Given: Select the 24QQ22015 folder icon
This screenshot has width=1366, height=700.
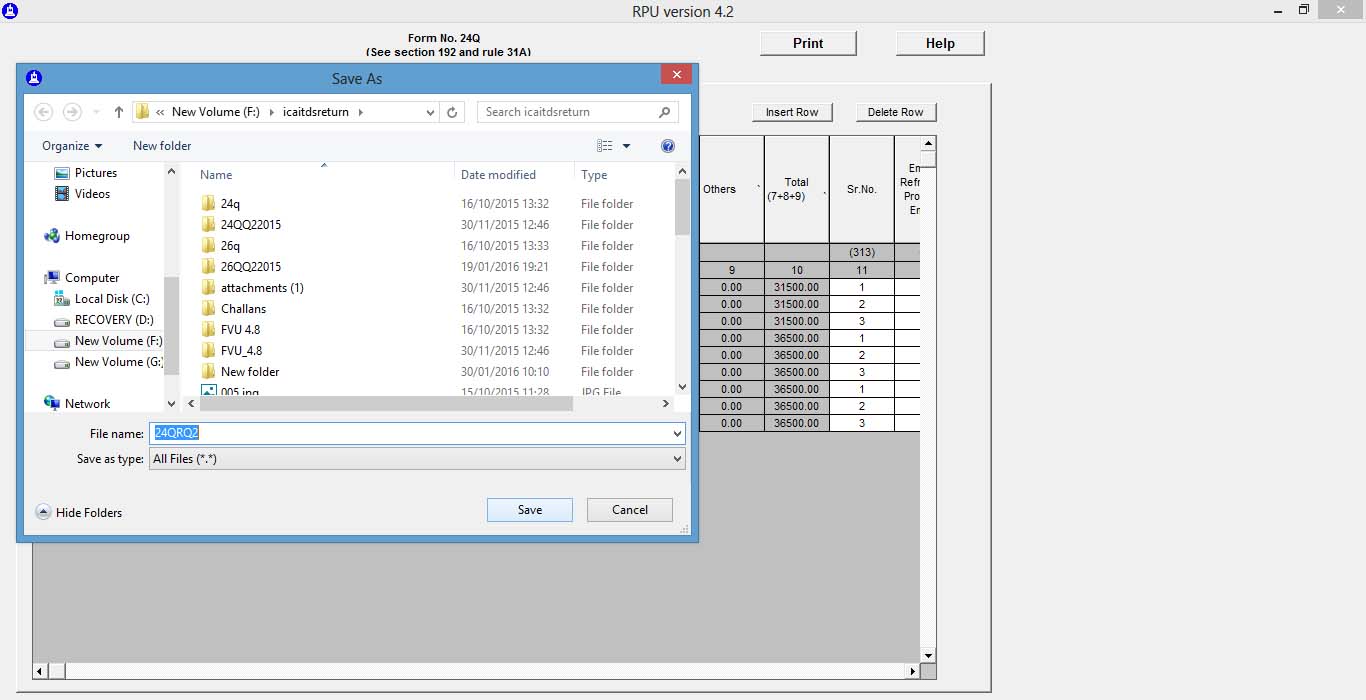Looking at the screenshot, I should pyautogui.click(x=208, y=225).
